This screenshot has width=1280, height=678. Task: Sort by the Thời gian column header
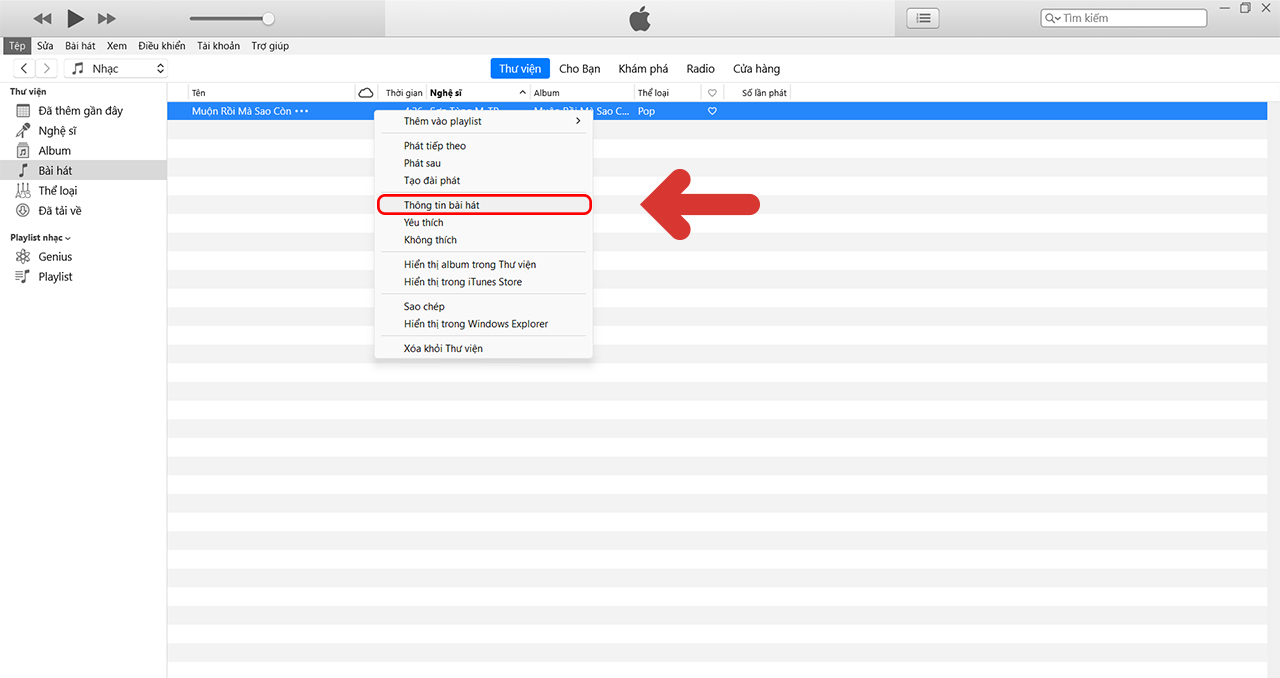403,93
